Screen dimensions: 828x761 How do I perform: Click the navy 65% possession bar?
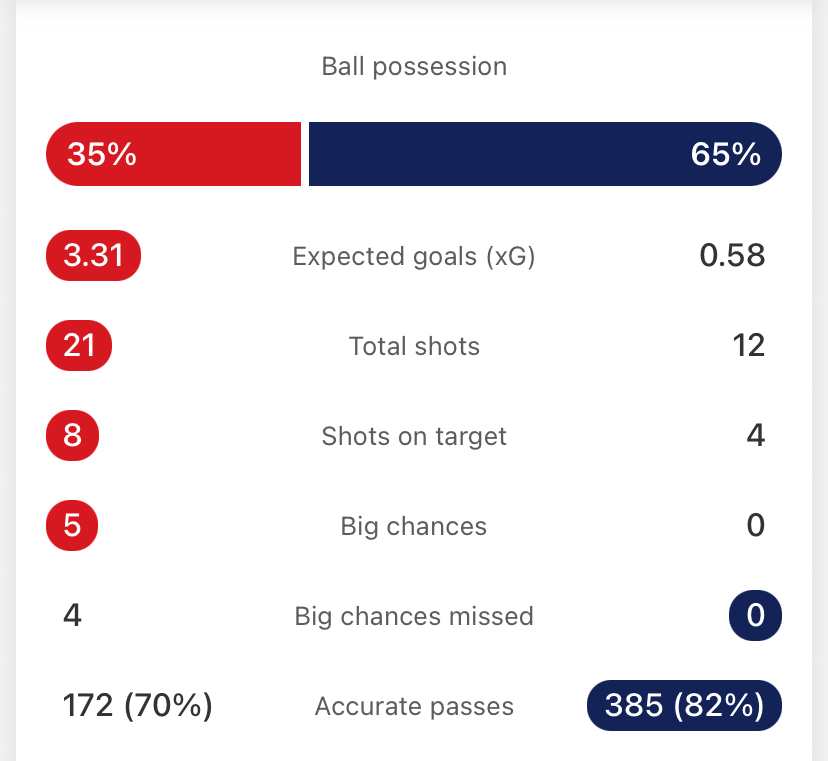(x=545, y=154)
